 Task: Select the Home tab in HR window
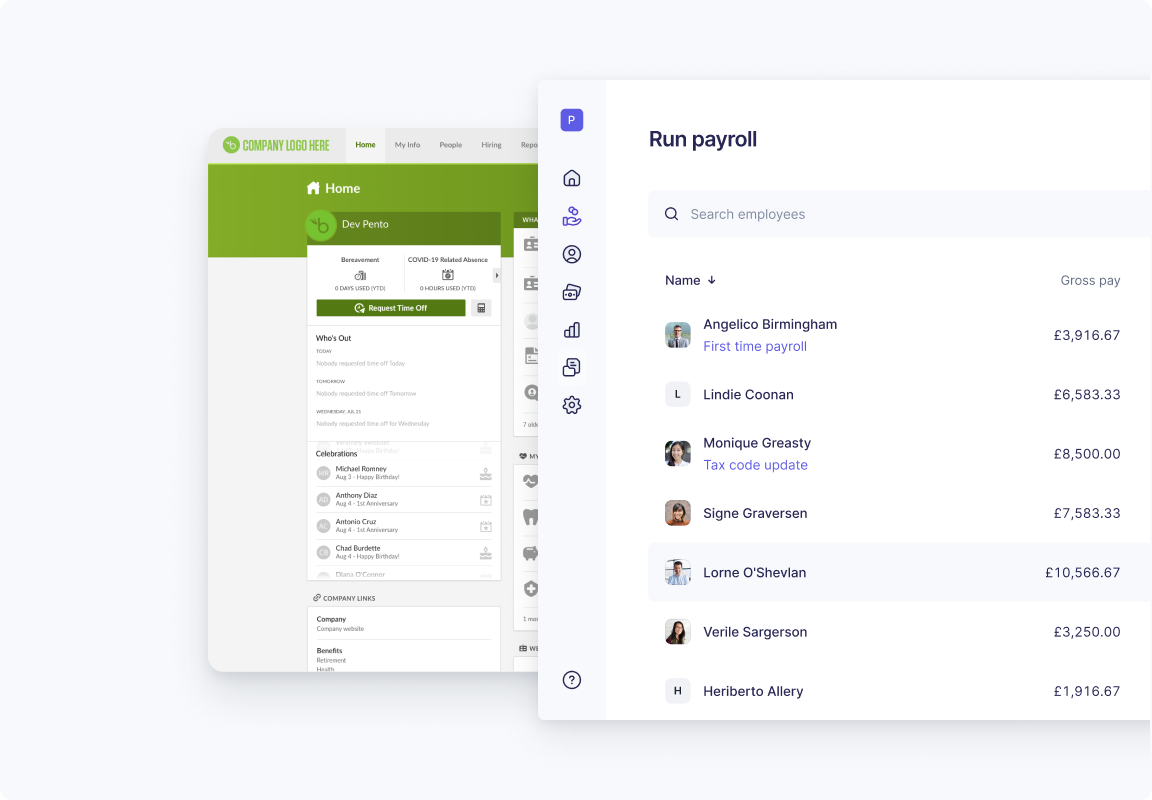point(365,145)
